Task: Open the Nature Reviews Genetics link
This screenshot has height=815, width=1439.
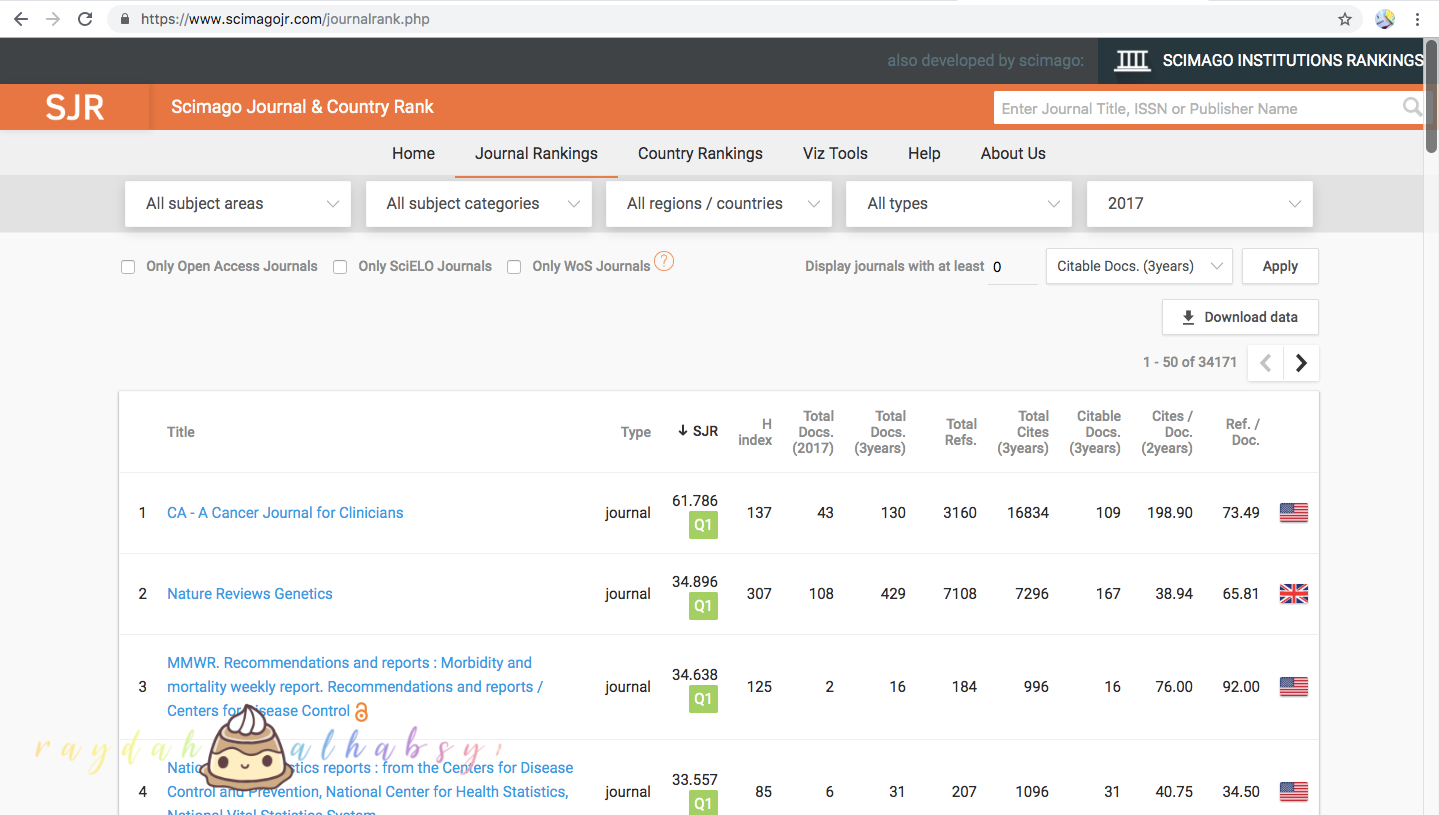Action: pyautogui.click(x=250, y=594)
